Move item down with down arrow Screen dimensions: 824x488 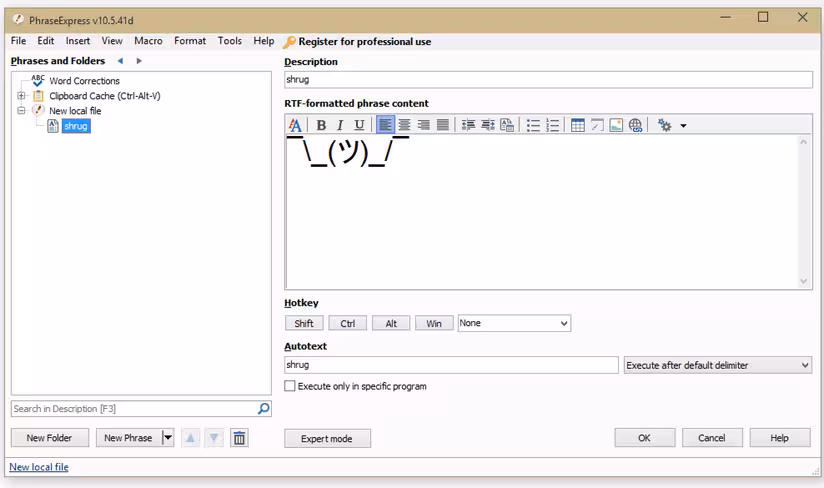(x=214, y=438)
